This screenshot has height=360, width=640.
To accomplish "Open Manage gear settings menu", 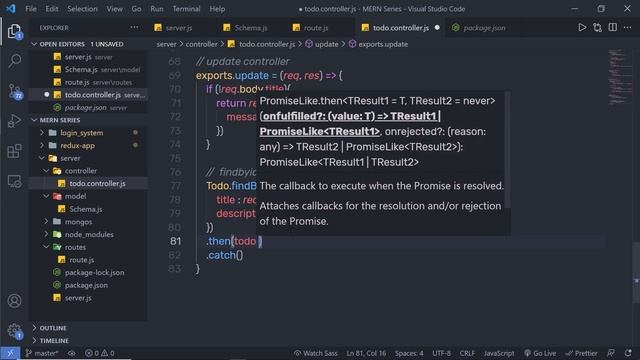I will coord(15,331).
